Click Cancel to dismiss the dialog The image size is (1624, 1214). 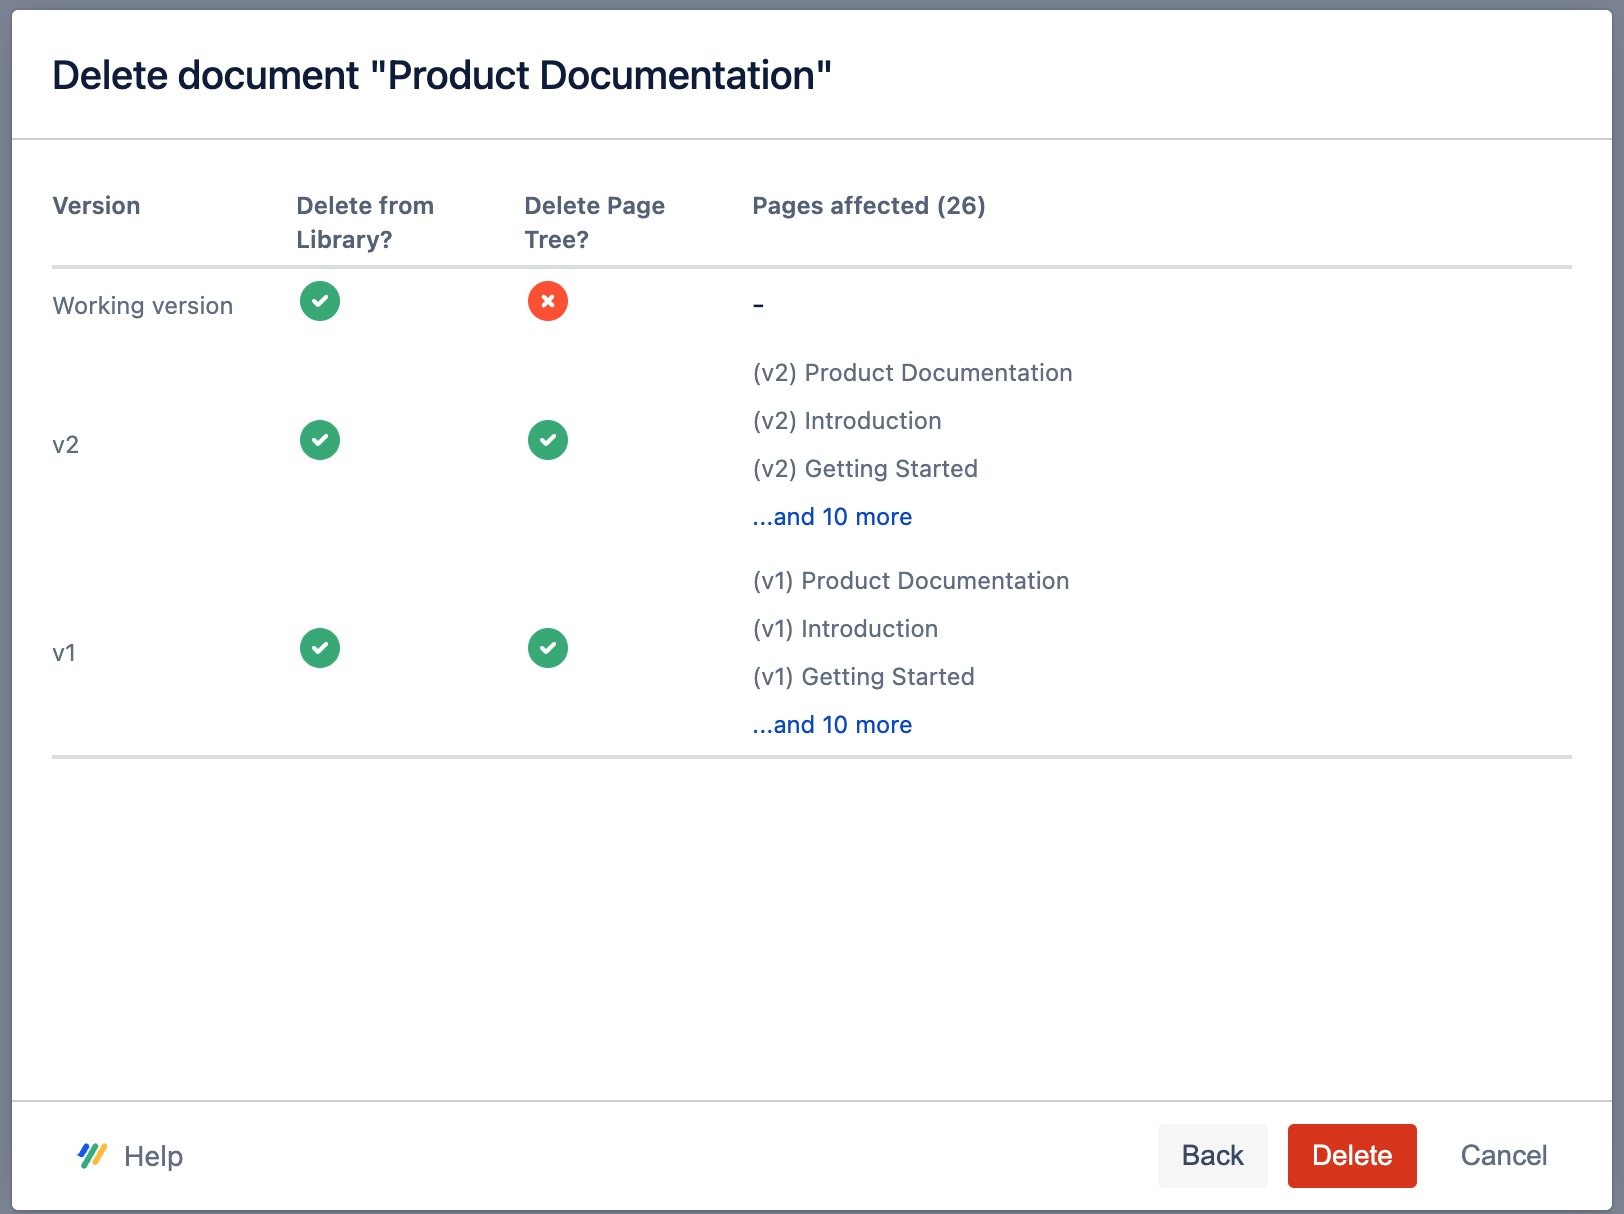[1503, 1156]
